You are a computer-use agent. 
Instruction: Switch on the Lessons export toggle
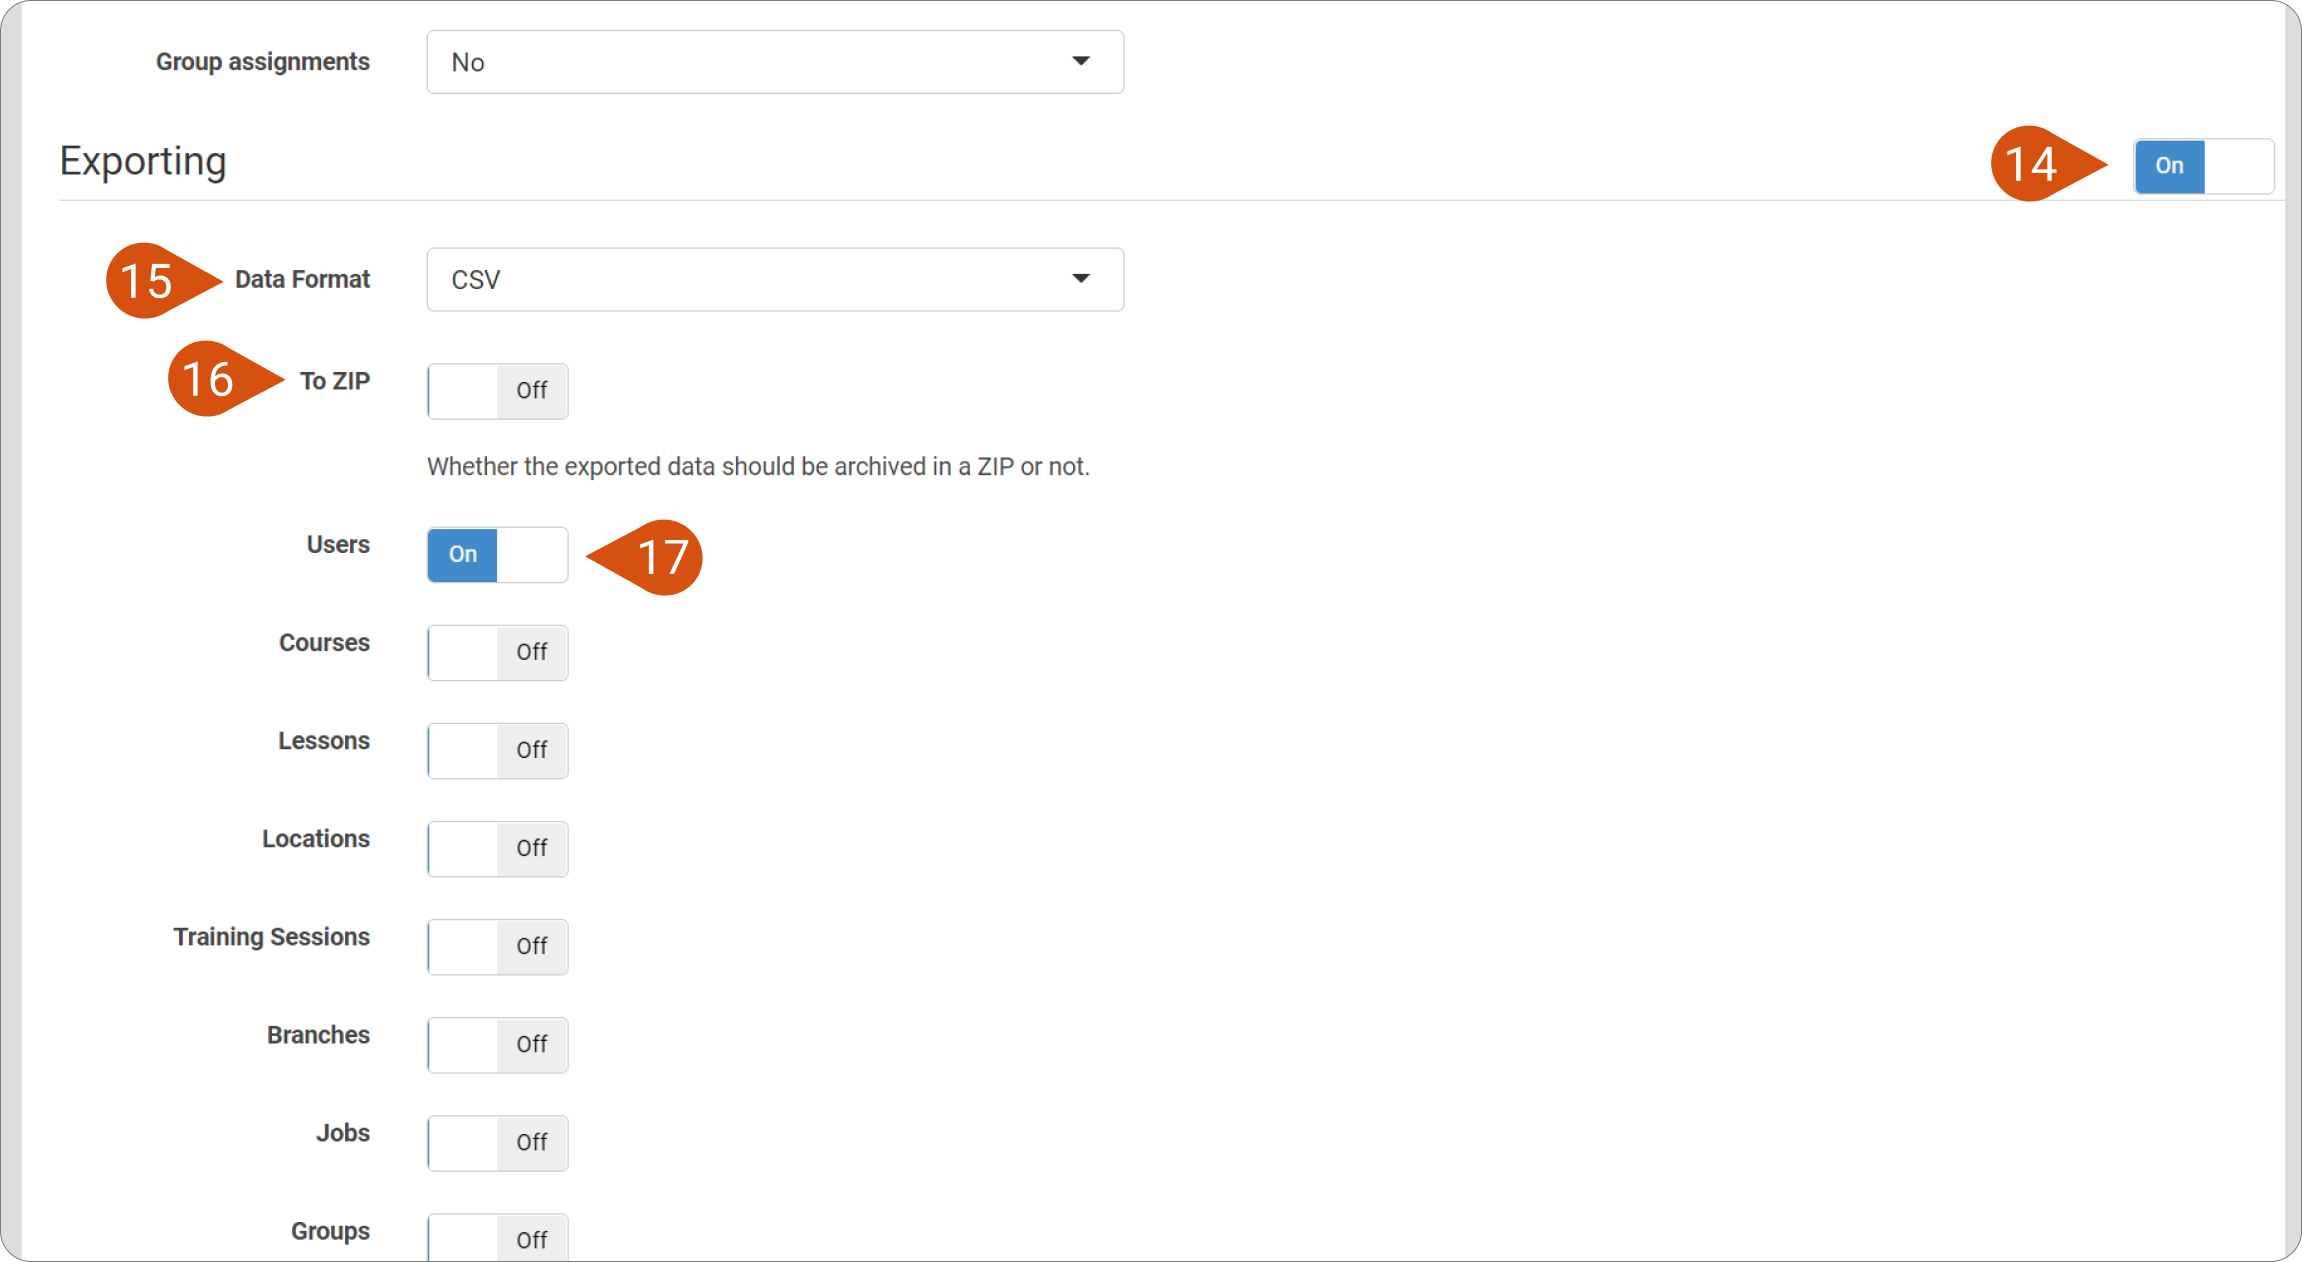pos(498,751)
